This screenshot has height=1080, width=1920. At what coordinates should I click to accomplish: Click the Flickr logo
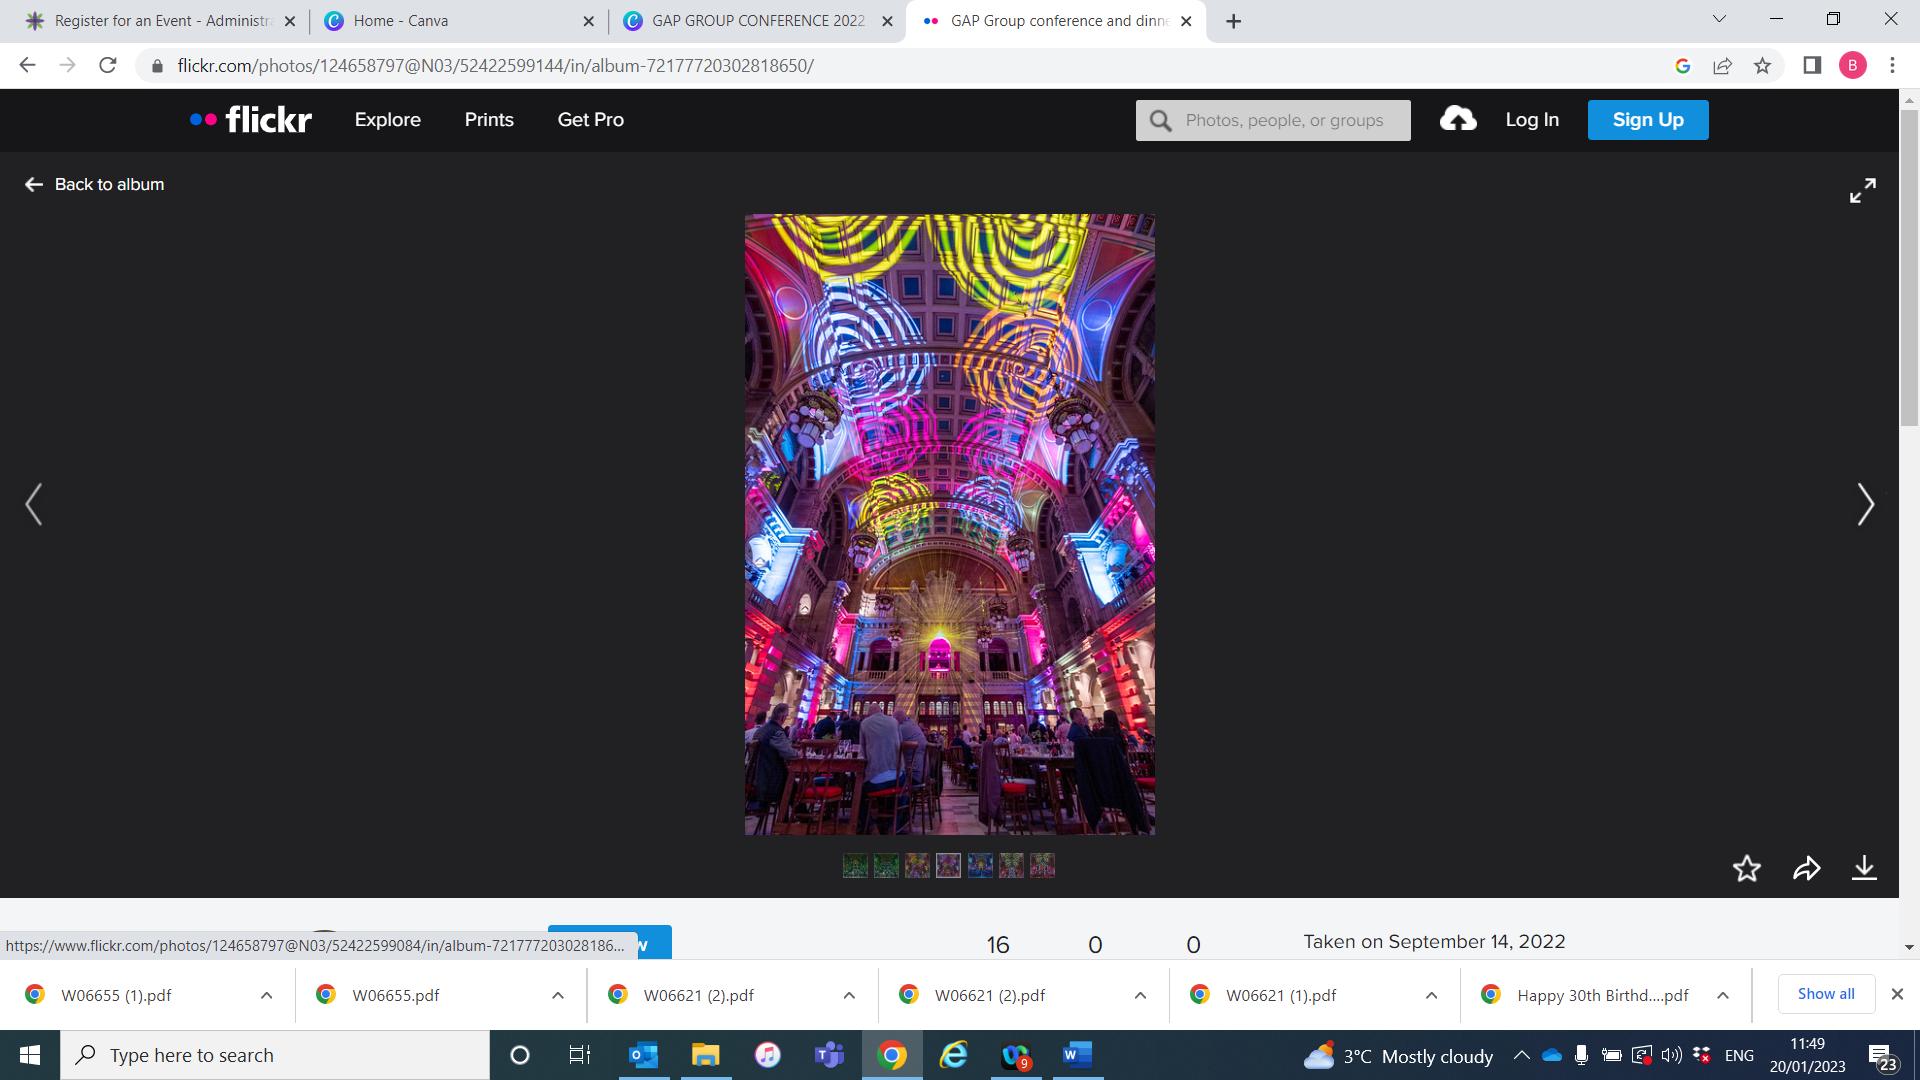tap(251, 119)
